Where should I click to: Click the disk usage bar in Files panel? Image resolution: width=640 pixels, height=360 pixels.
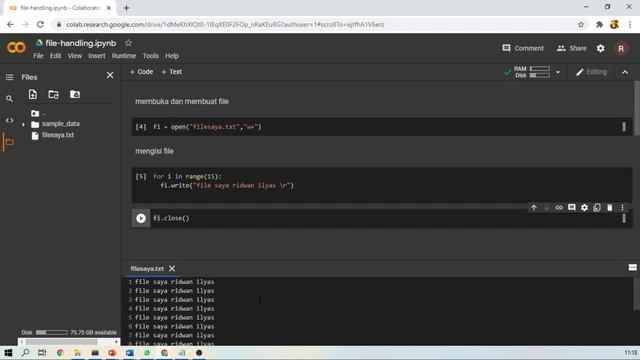coord(51,333)
